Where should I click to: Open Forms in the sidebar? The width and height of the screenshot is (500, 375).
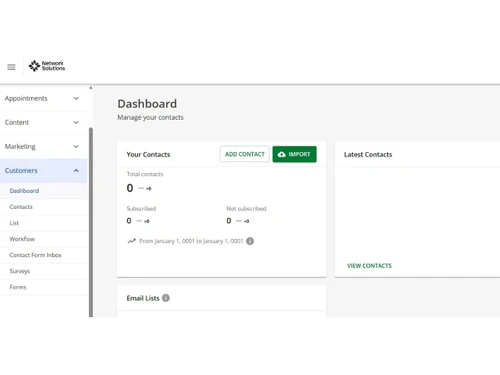point(43,287)
